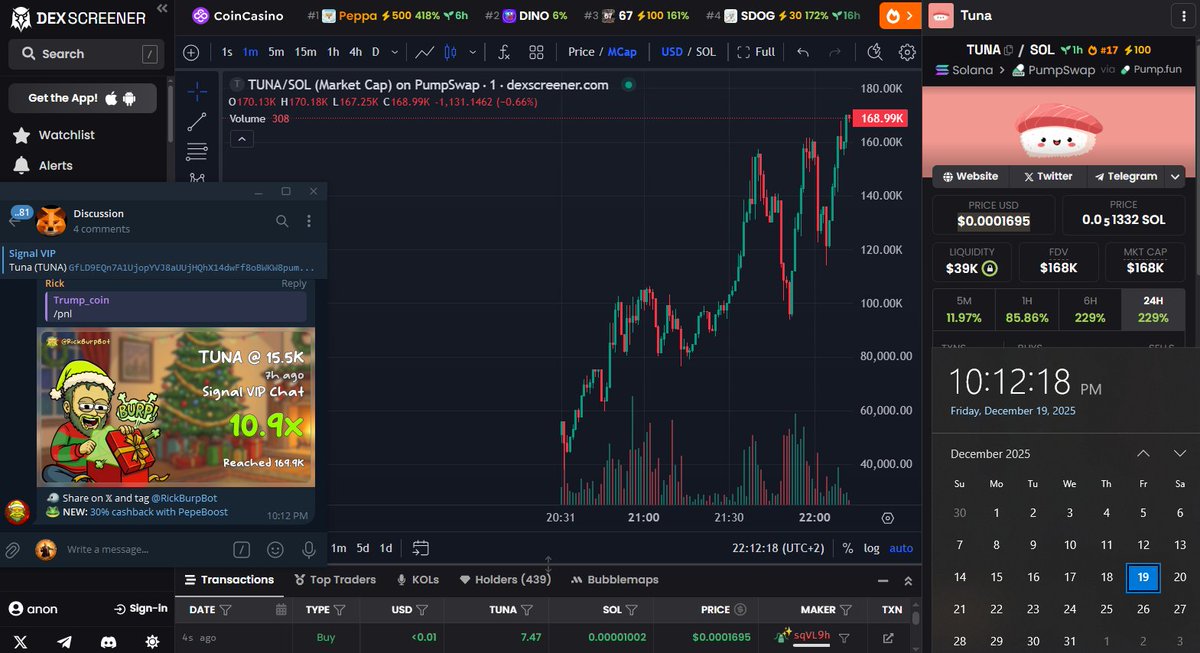
Task: Open the quick search magnifier on chart toolbar
Action: 875,52
